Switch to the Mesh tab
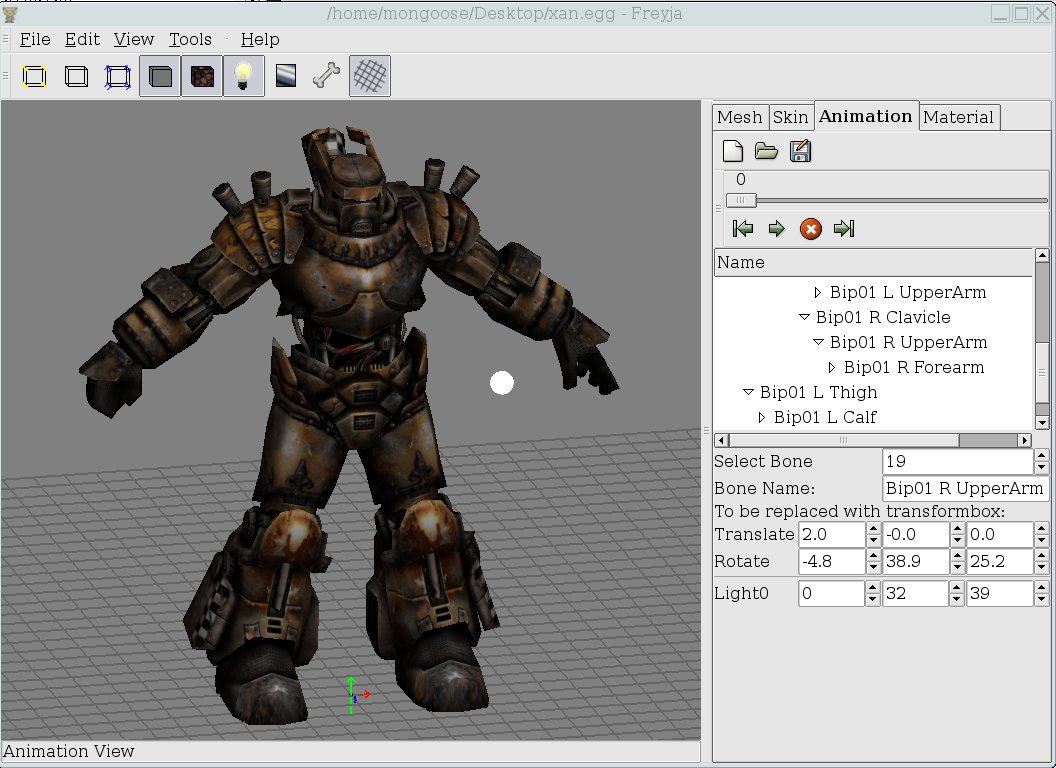1056x768 pixels. pos(739,117)
